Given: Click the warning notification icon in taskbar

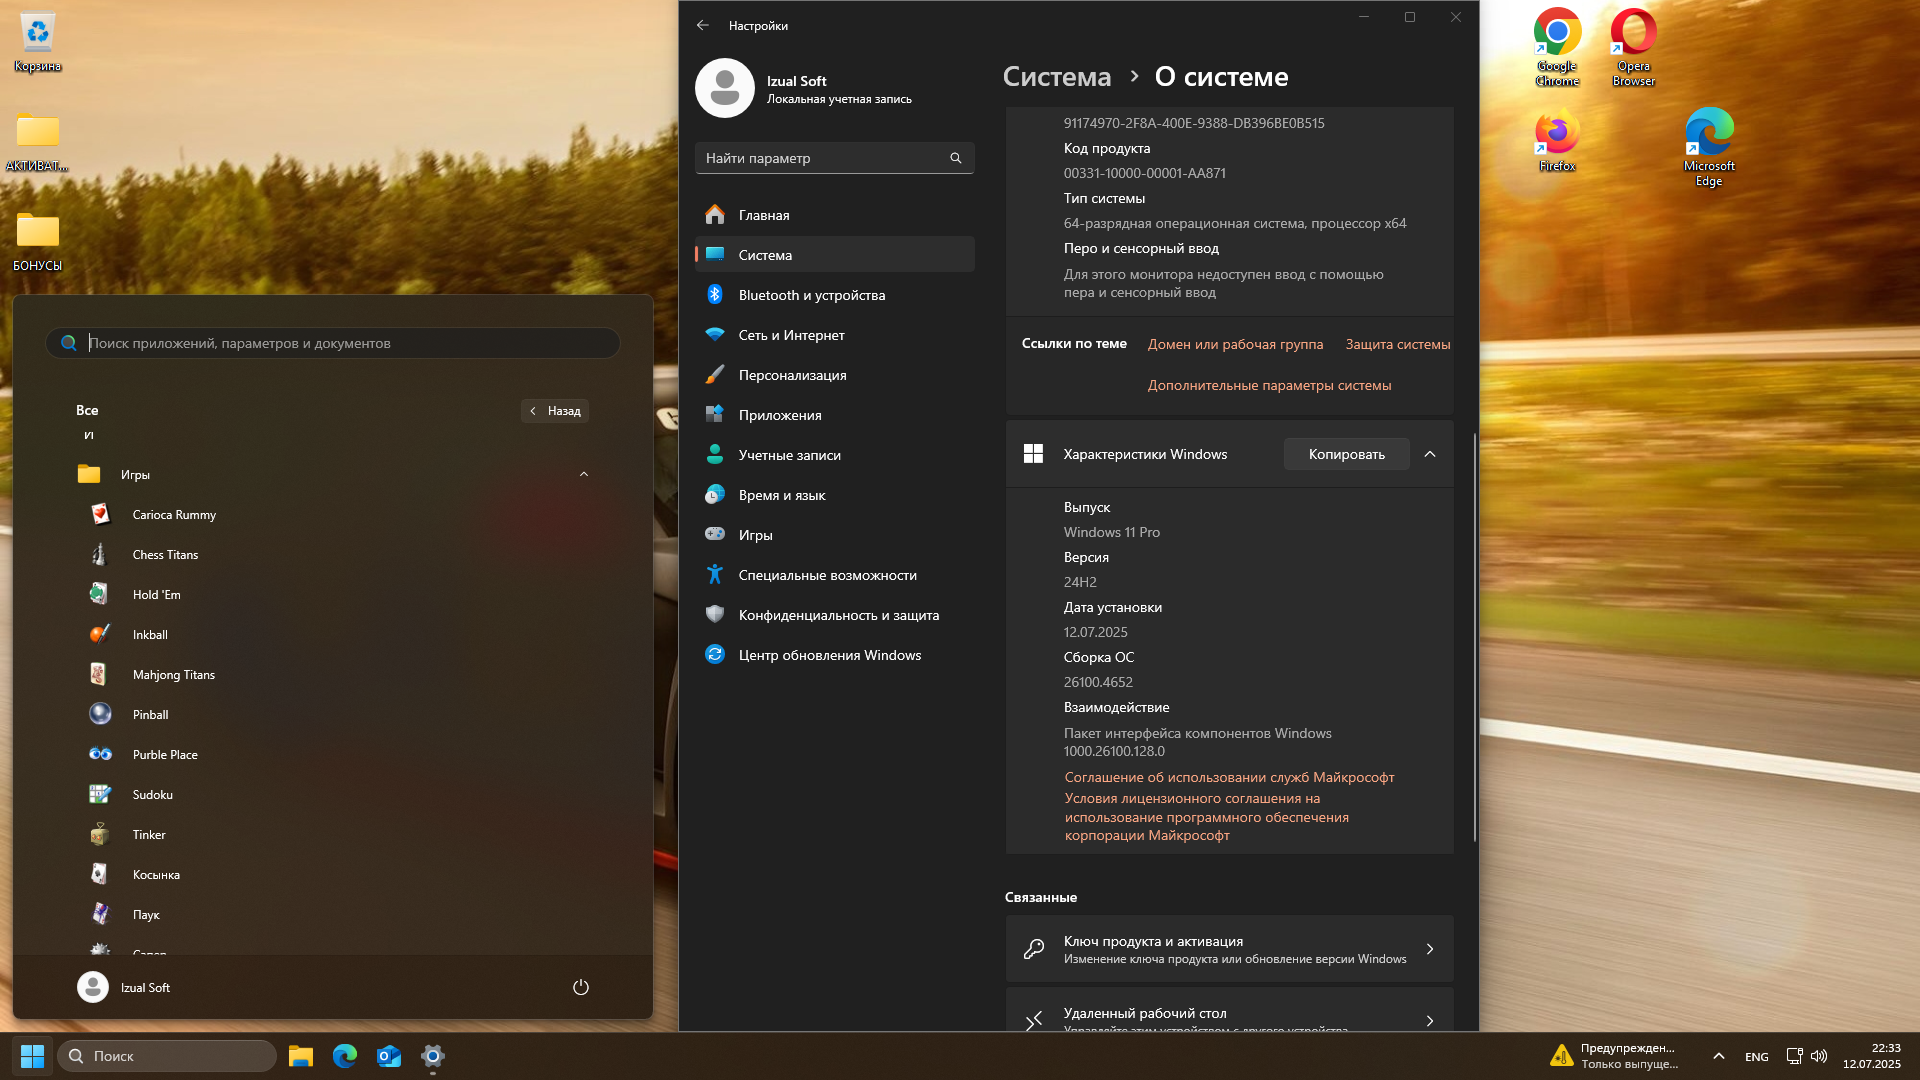Looking at the screenshot, I should tap(1561, 1056).
